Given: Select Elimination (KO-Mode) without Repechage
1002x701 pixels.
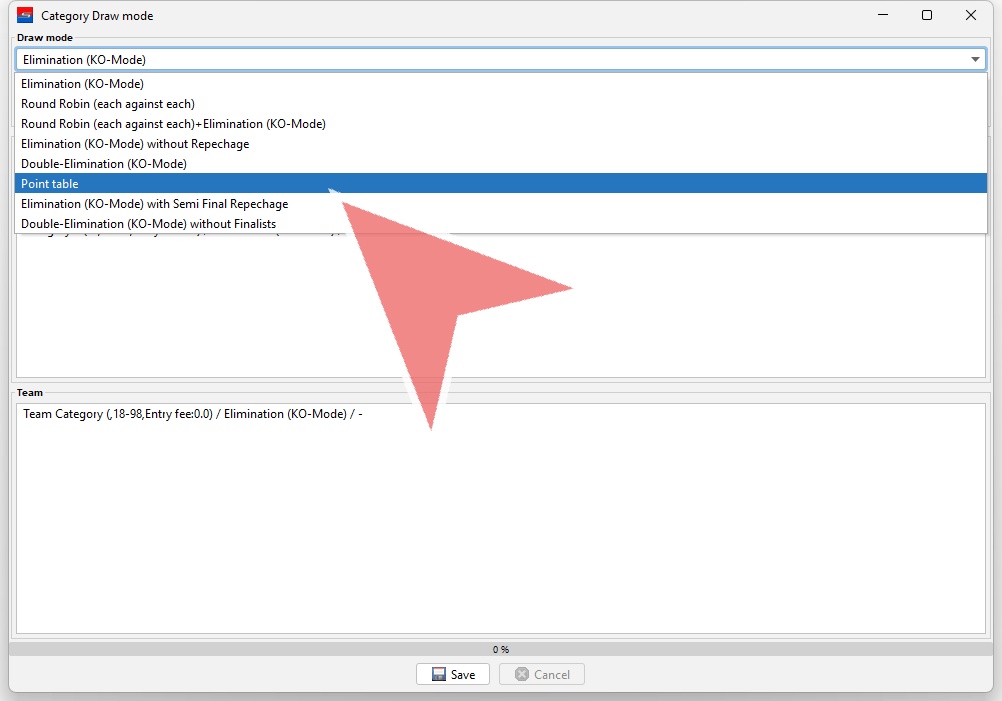Looking at the screenshot, I should 135,144.
